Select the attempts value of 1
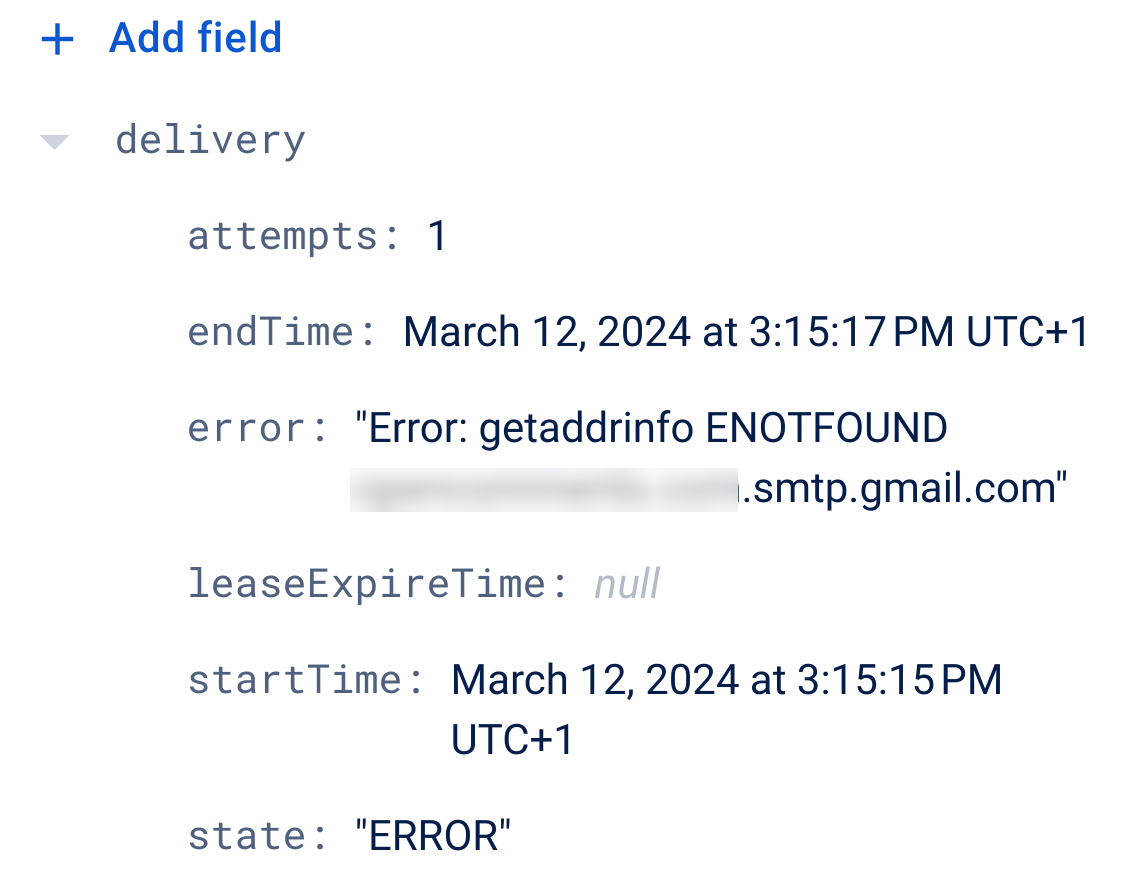 (x=437, y=235)
